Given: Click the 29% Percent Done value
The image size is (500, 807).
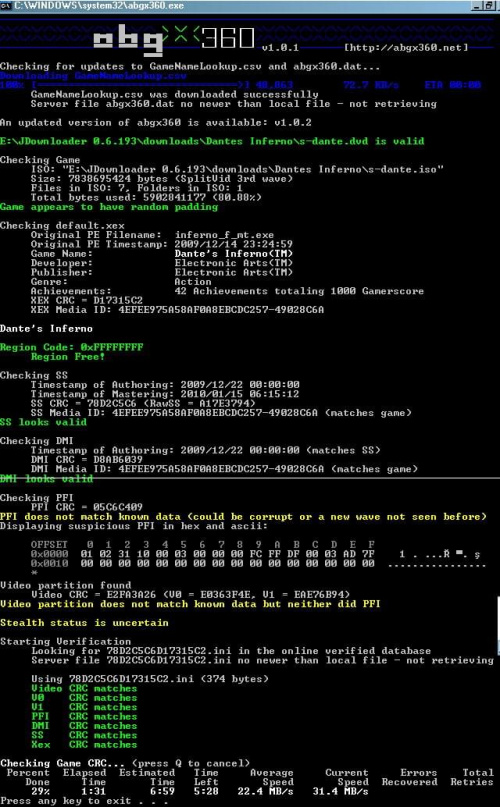Looking at the screenshot, I should click(40, 791).
